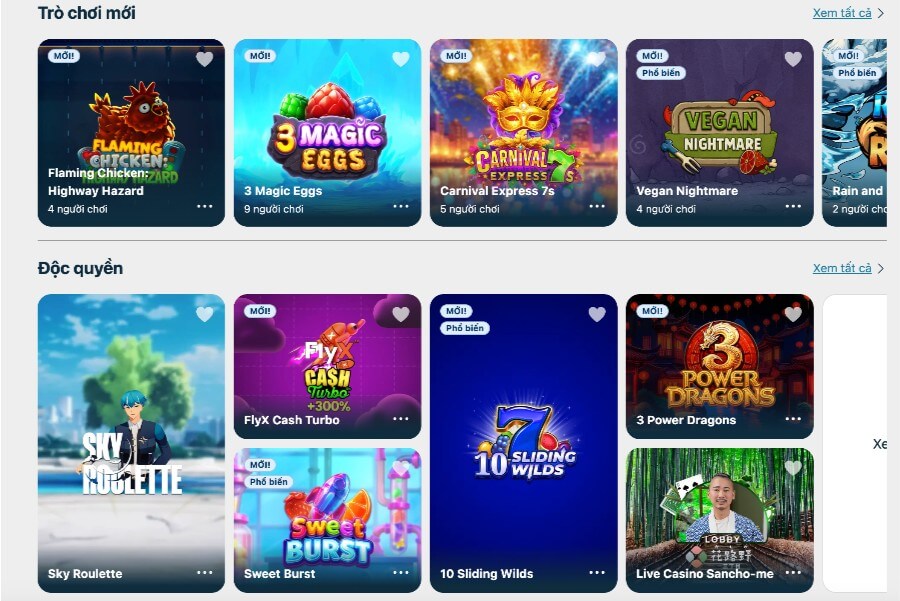This screenshot has width=900, height=601.
Task: Click the heart icon on FlyX Cash Turbo
Action: (x=401, y=314)
